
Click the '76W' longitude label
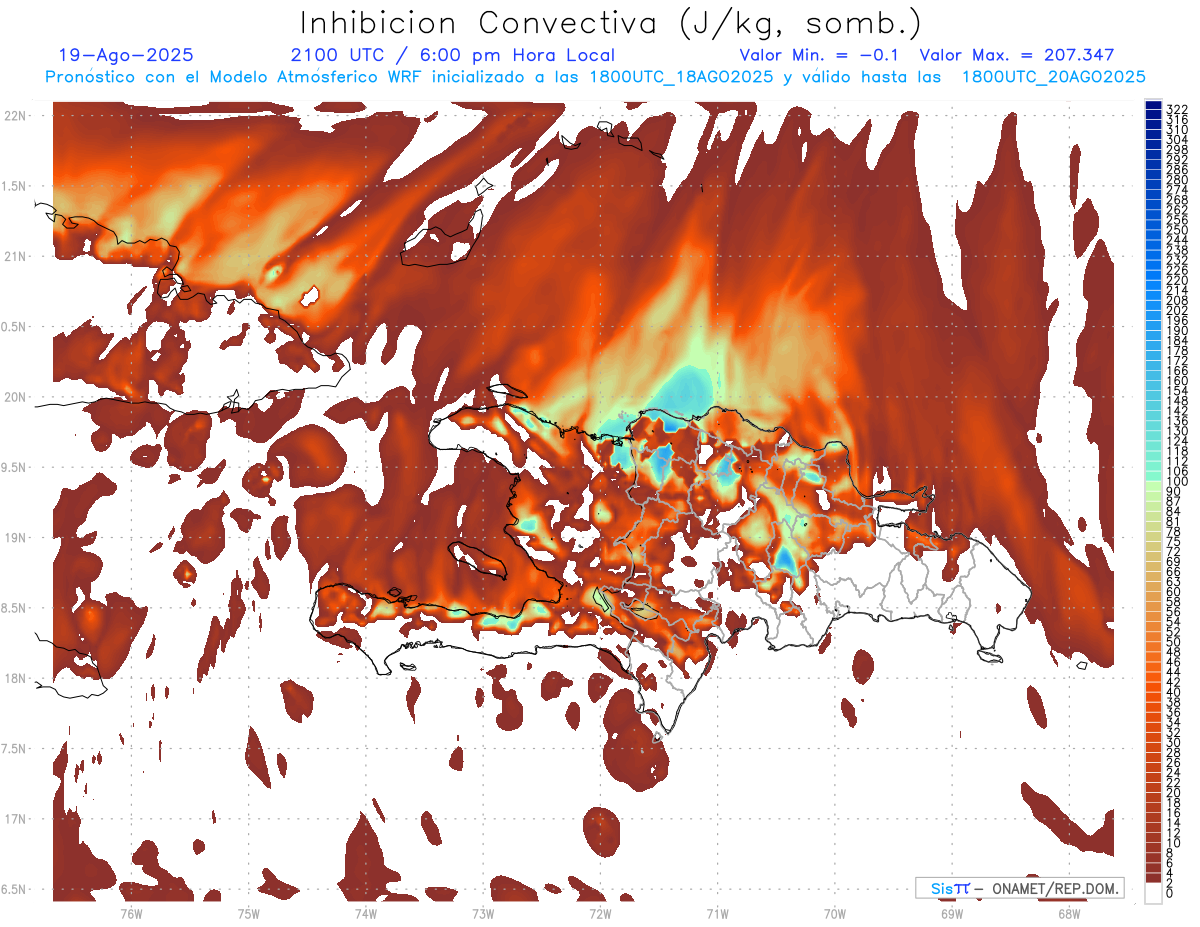[131, 913]
